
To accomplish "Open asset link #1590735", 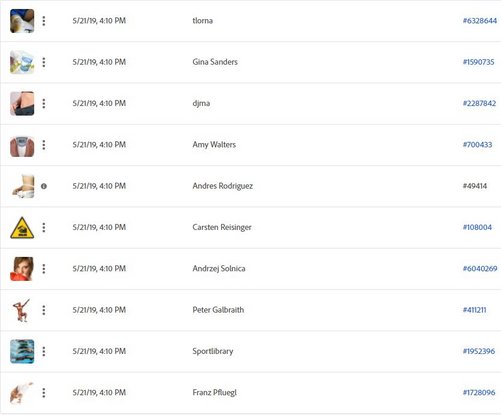I will [478, 62].
